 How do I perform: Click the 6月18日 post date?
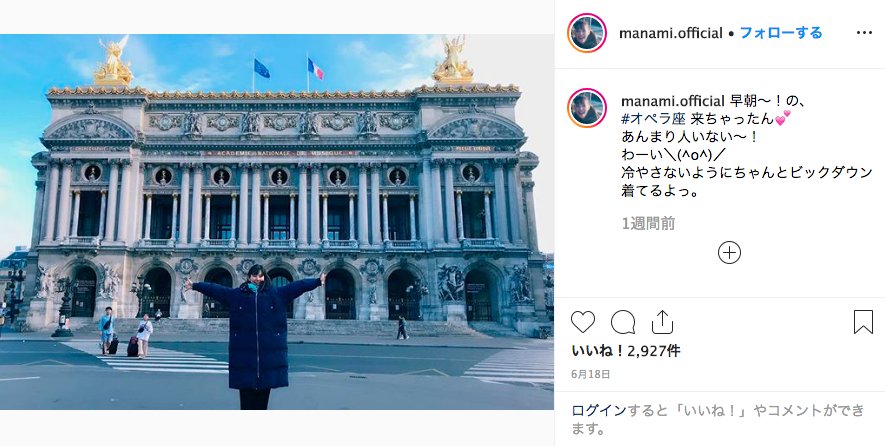click(591, 374)
